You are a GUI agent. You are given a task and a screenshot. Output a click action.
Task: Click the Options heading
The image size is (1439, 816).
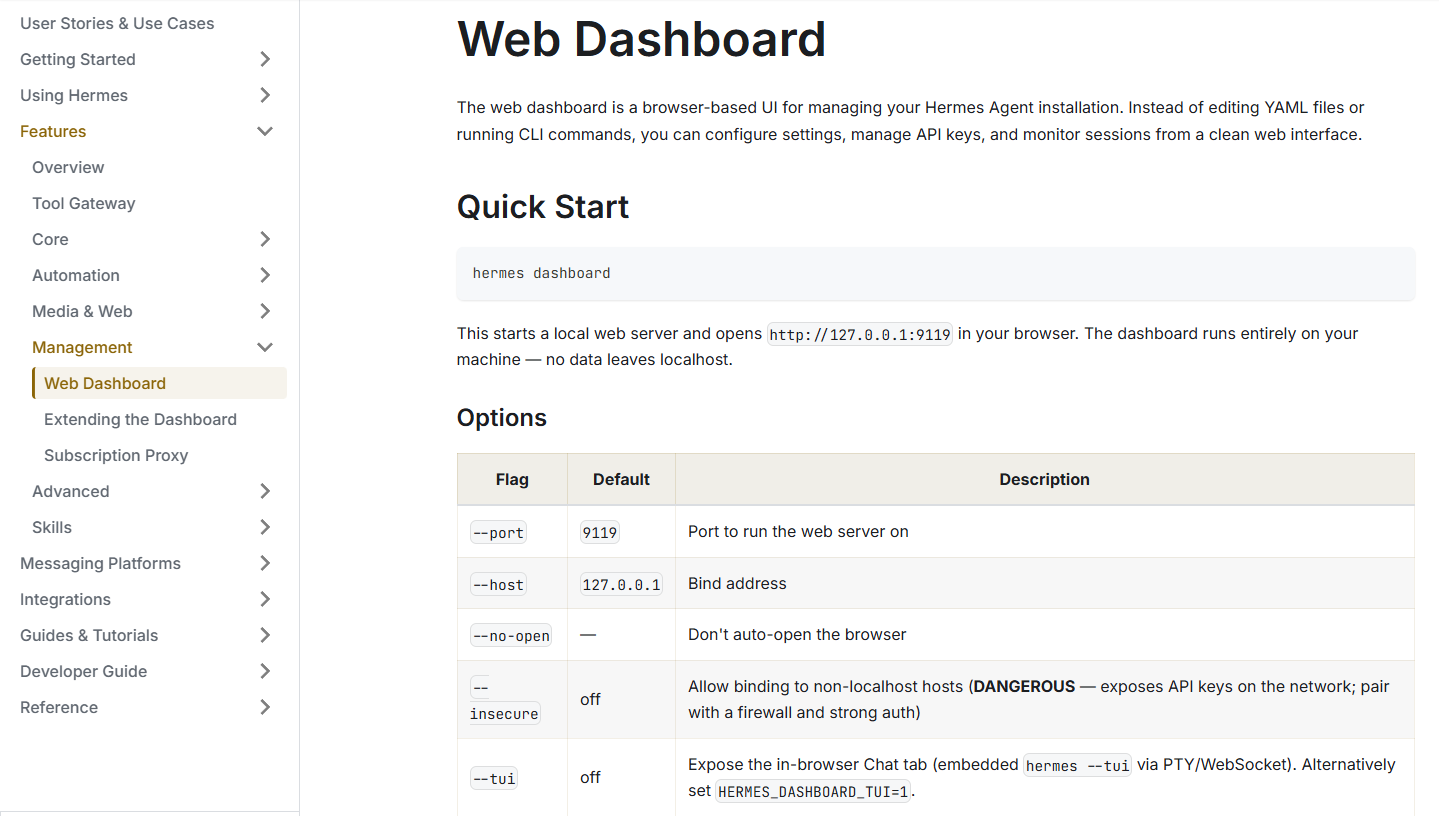pos(502,417)
